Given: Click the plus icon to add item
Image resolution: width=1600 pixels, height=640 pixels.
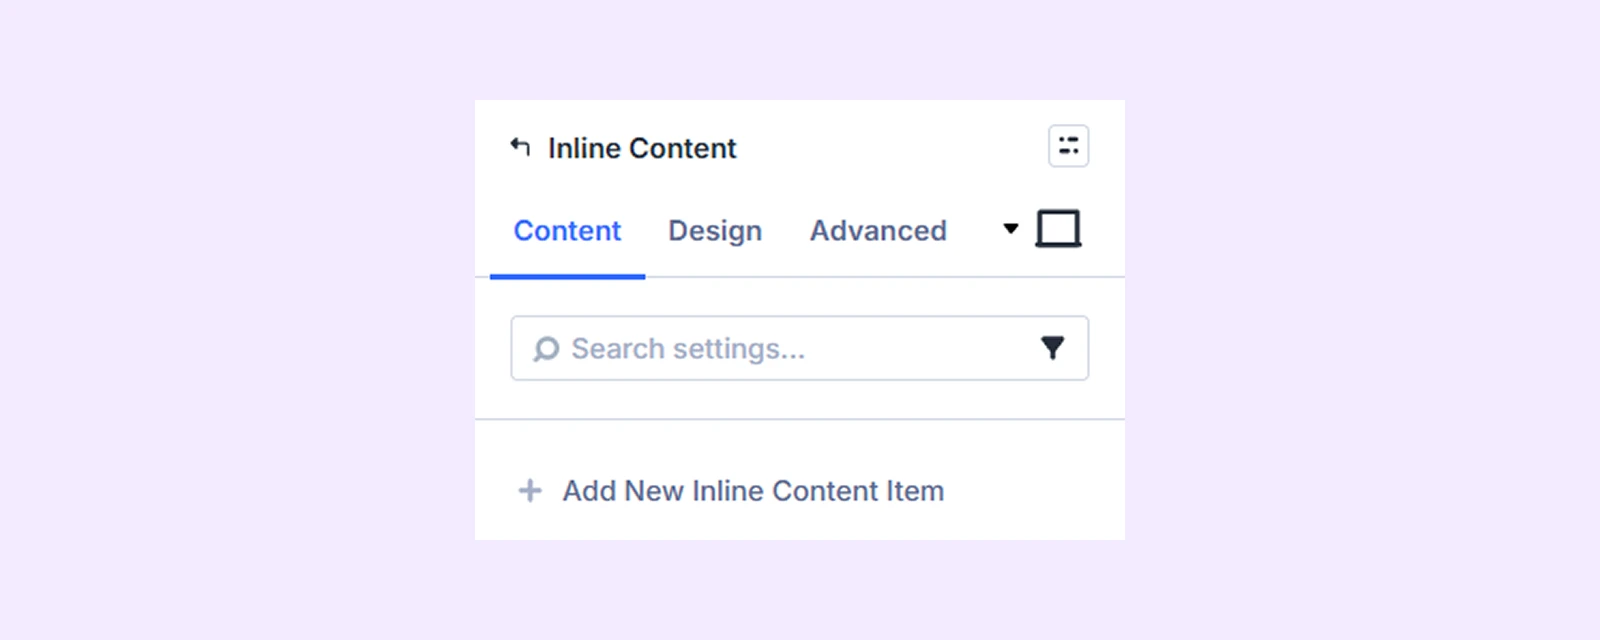Looking at the screenshot, I should (x=530, y=491).
